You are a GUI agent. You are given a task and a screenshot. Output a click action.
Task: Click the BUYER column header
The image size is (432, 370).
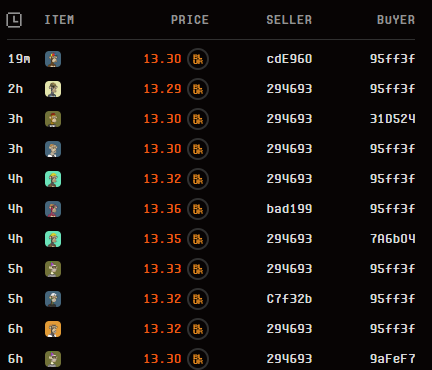coord(396,20)
